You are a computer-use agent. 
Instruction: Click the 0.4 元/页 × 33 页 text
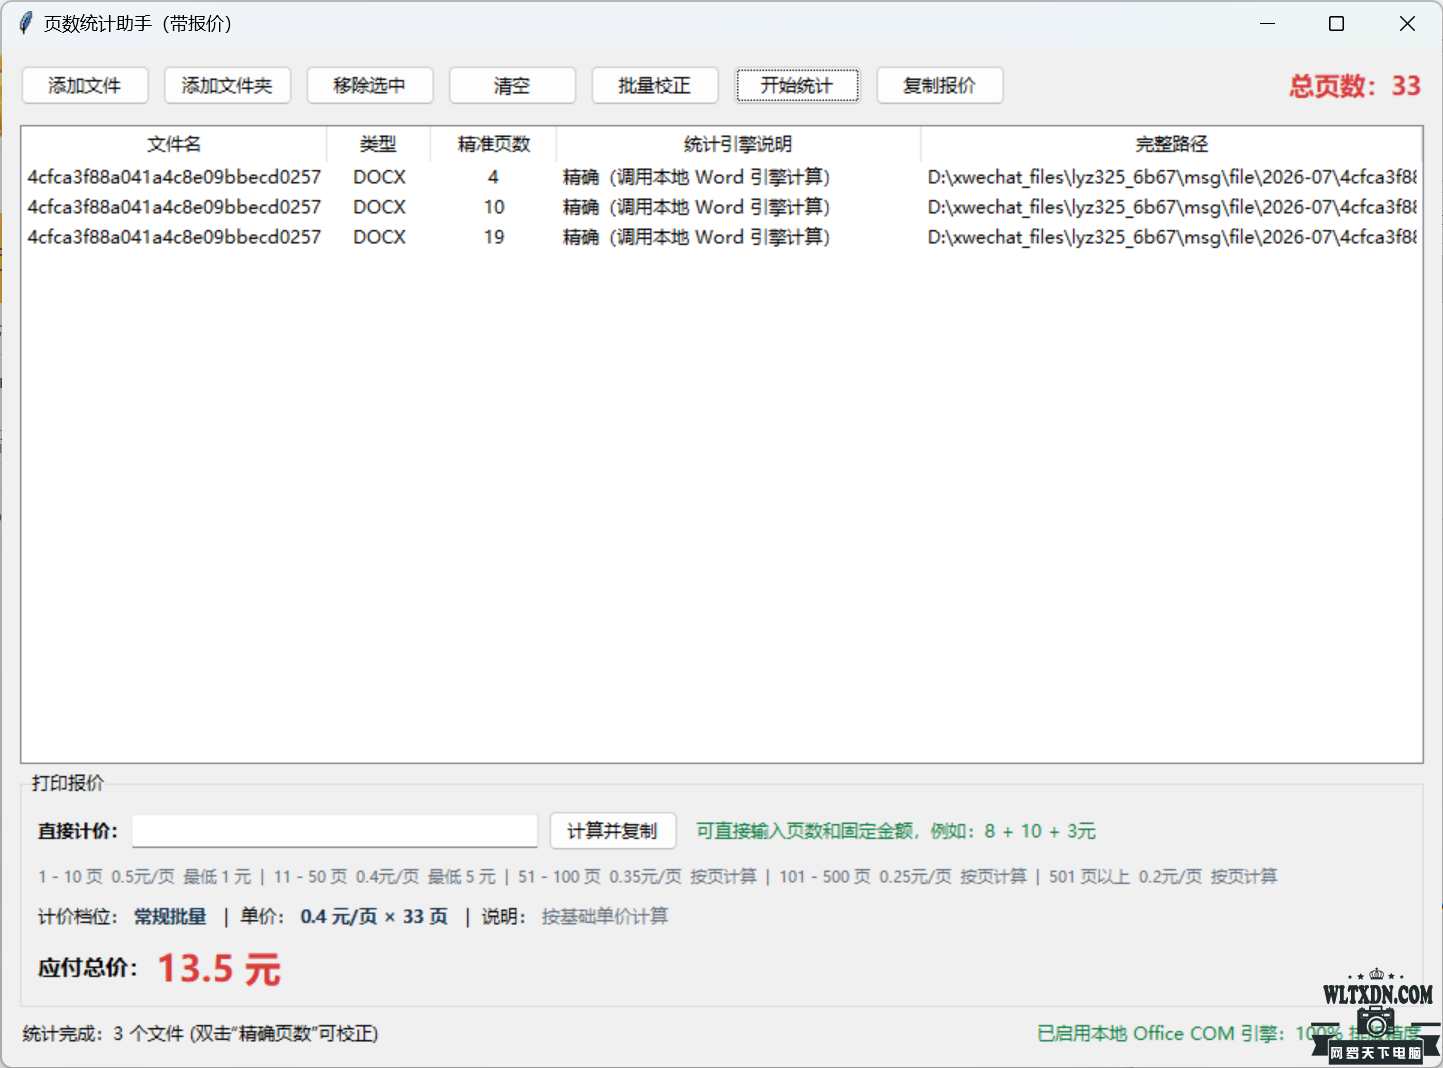[374, 917]
